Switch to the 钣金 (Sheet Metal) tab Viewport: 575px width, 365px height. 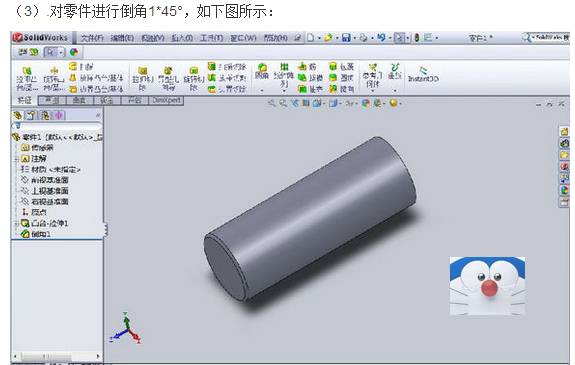pyautogui.click(x=107, y=100)
